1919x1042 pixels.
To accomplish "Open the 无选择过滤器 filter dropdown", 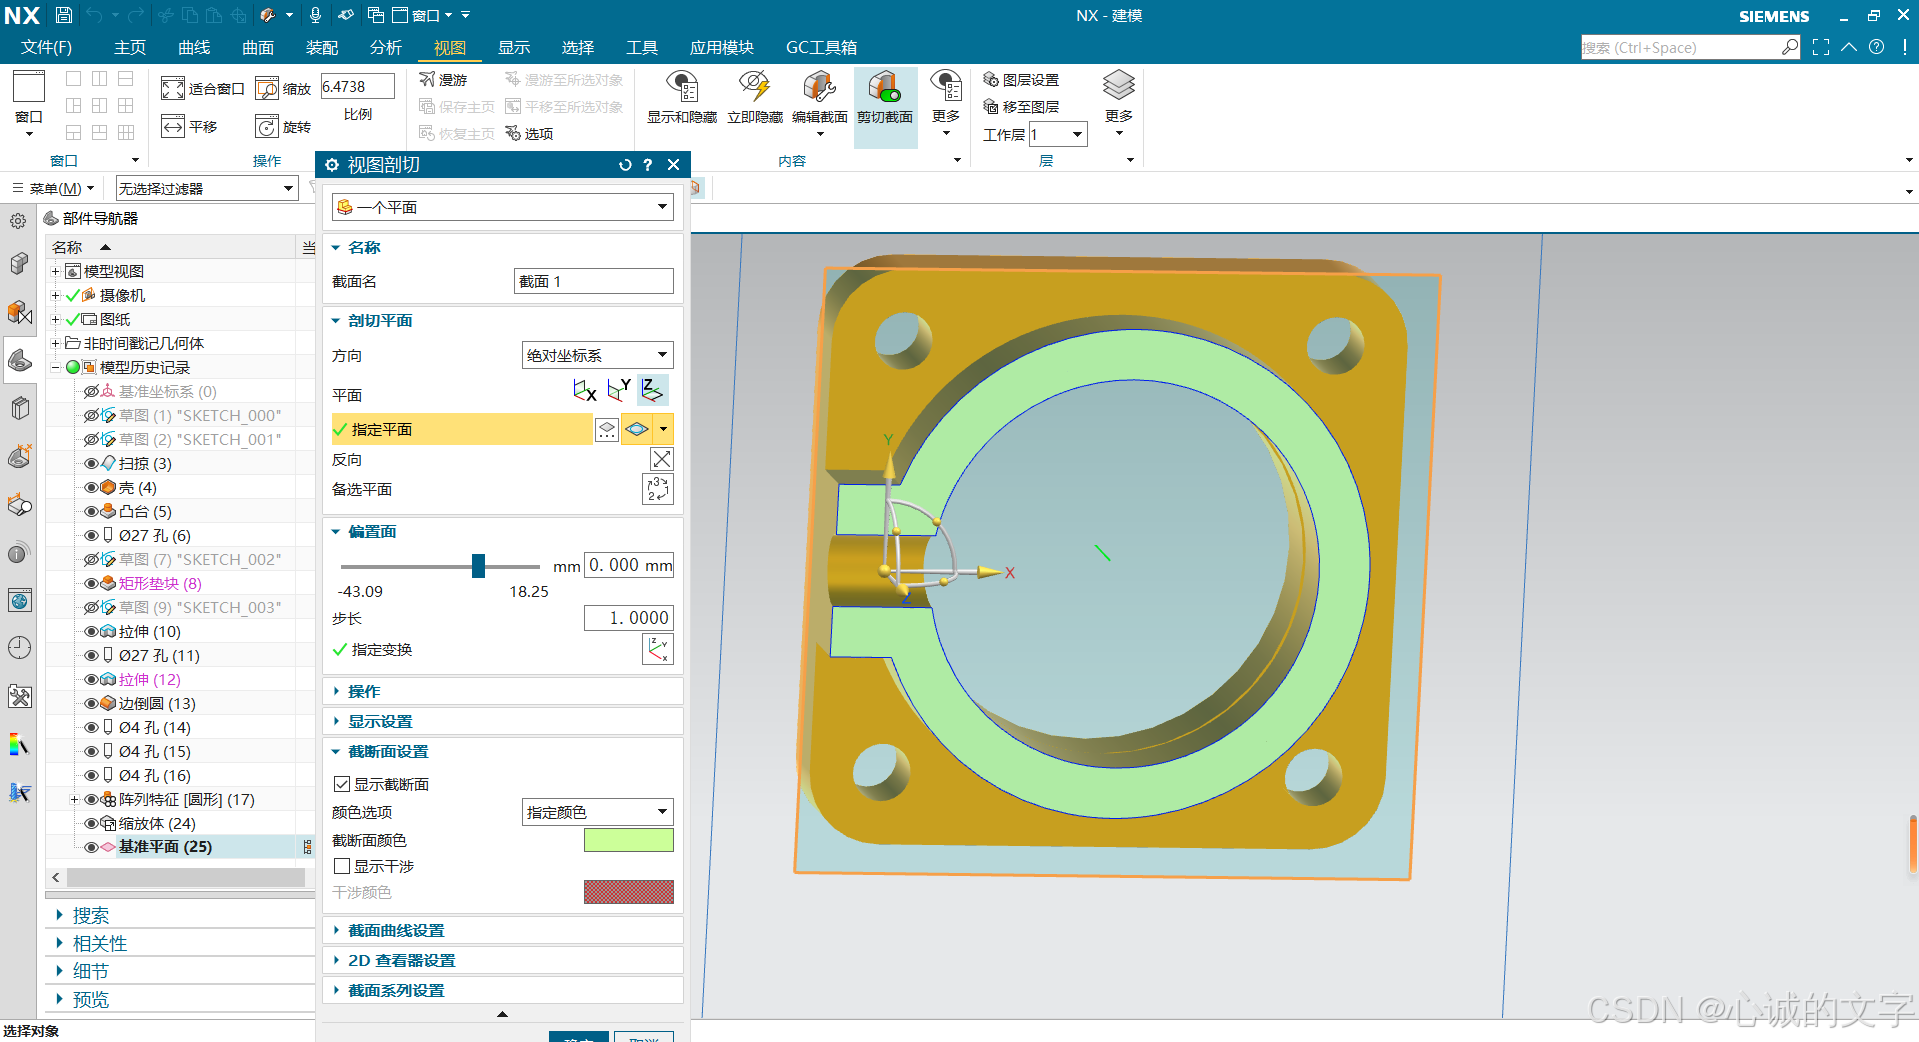I will click(x=207, y=188).
